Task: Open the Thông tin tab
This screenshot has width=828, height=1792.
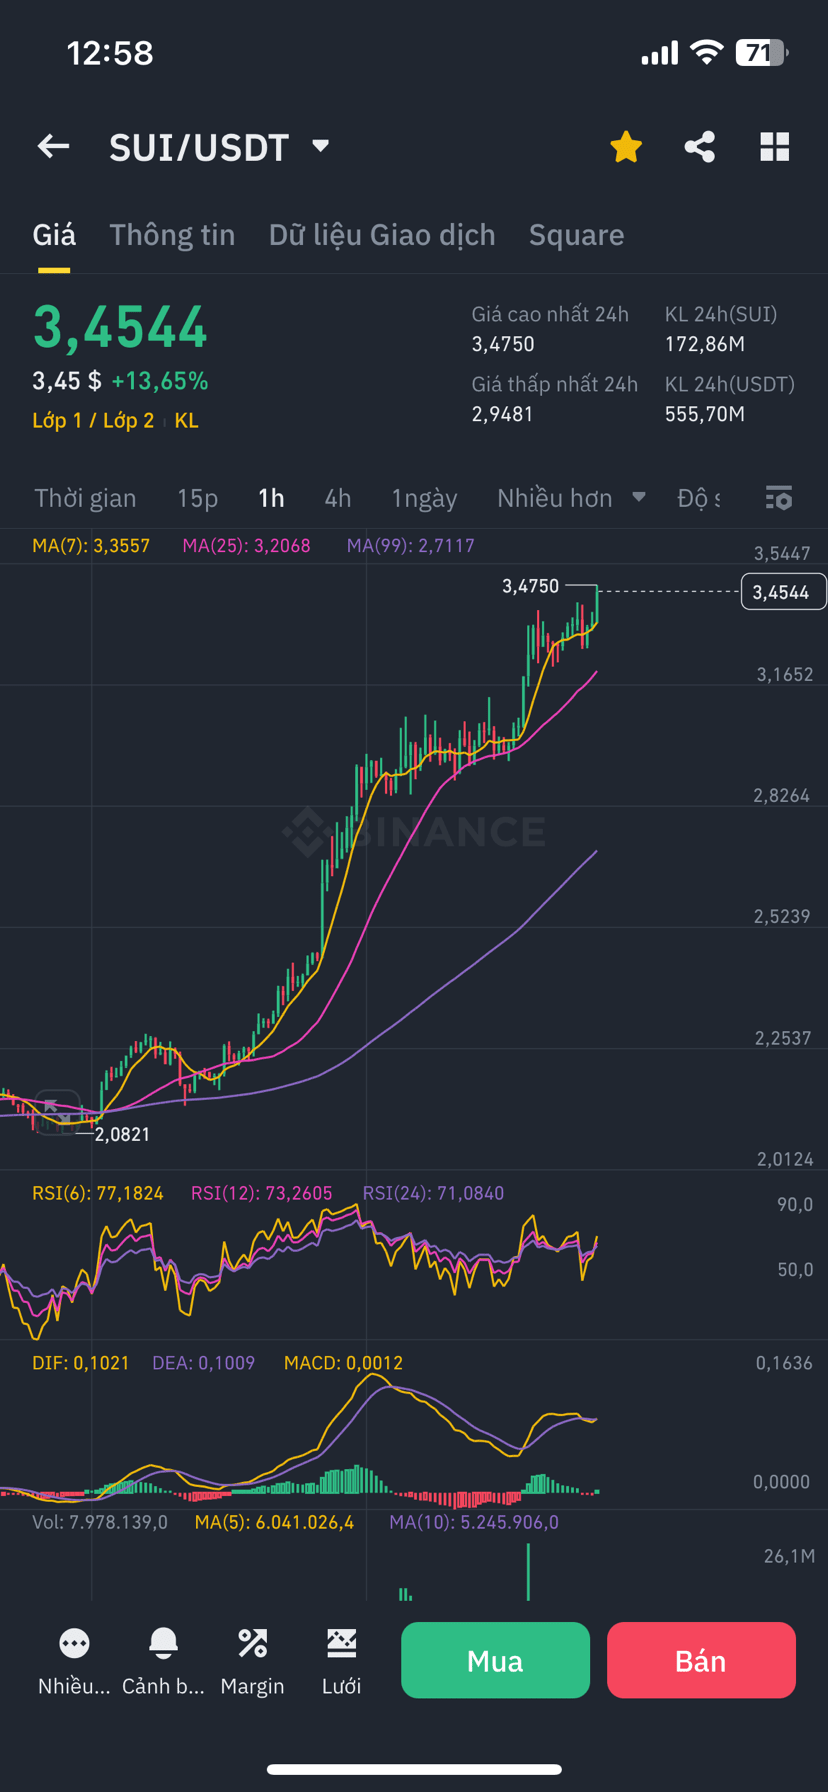Action: tap(172, 235)
